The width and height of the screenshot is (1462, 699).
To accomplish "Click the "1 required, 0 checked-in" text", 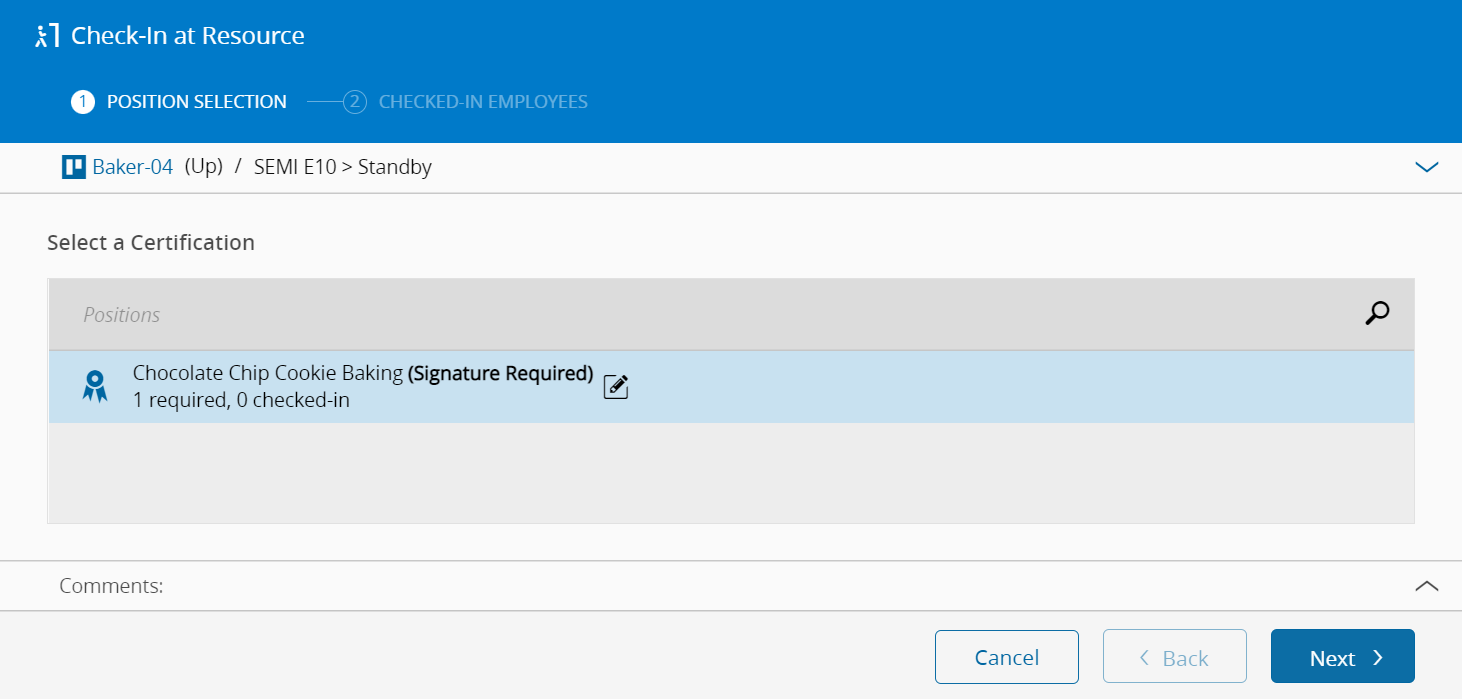I will coord(241,400).
